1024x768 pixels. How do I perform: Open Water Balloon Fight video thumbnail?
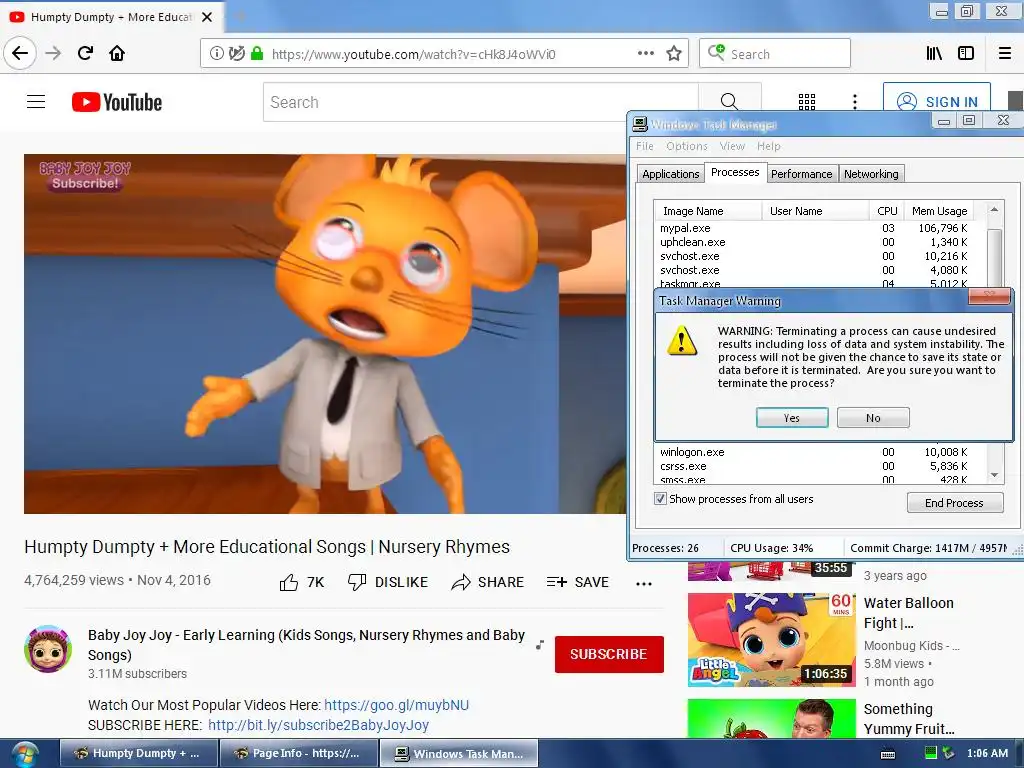tap(771, 639)
